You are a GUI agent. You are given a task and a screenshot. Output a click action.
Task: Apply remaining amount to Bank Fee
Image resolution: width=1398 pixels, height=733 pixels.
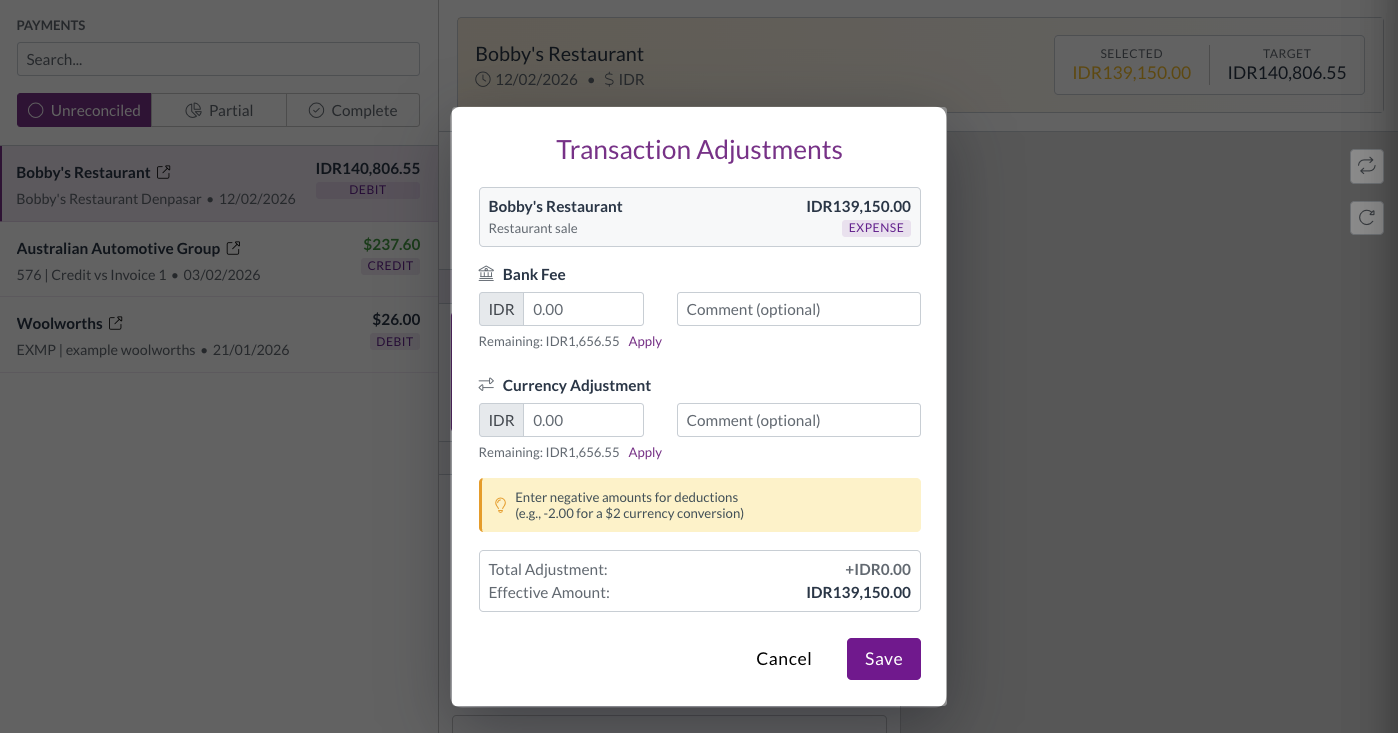[645, 341]
